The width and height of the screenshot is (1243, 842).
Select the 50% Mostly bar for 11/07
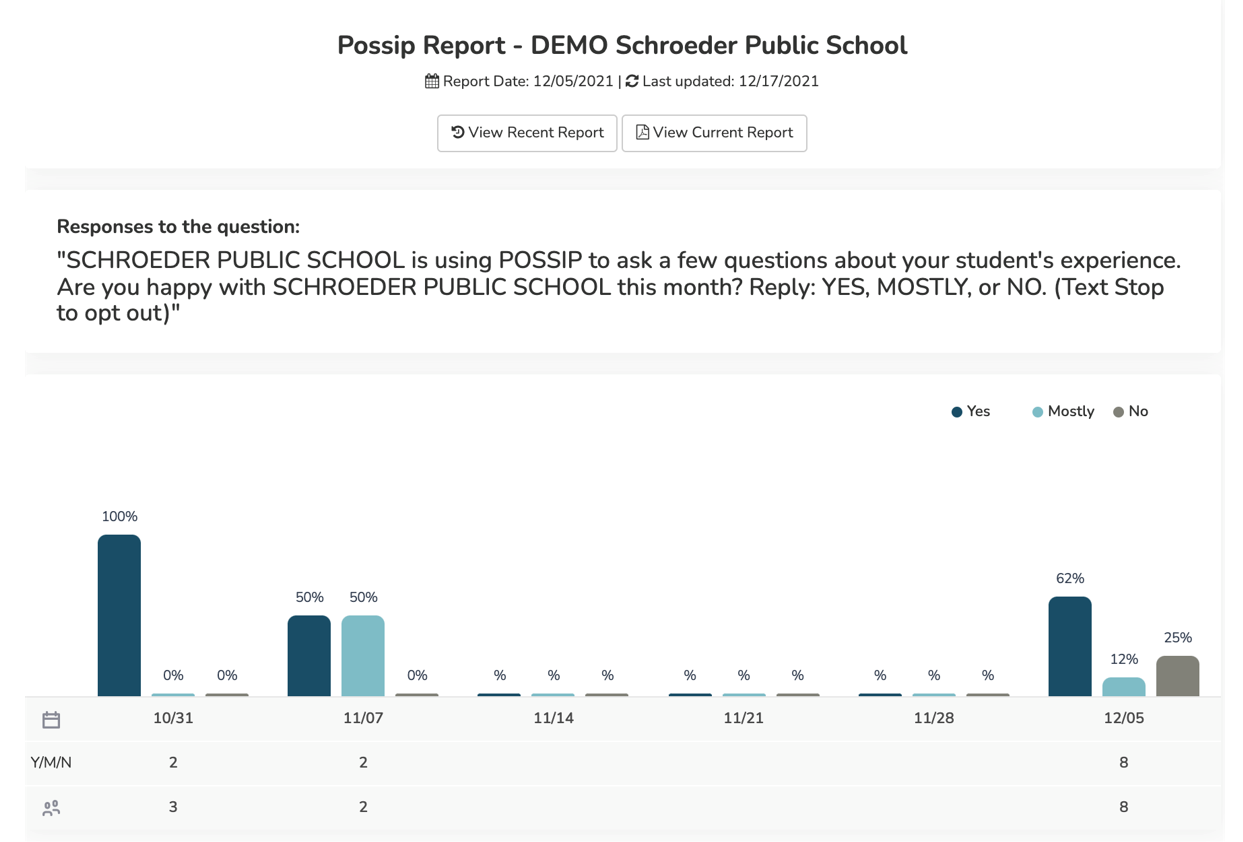[x=363, y=655]
